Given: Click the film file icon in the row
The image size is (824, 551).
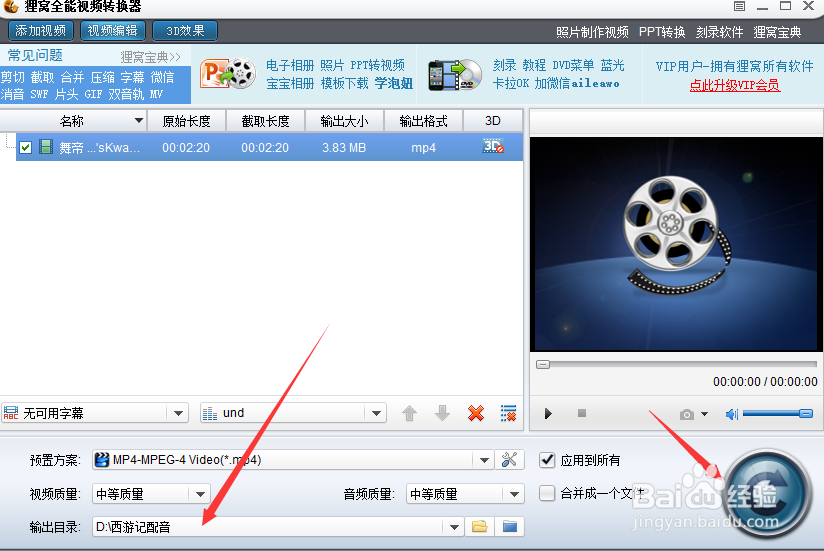Looking at the screenshot, I should point(46,147).
